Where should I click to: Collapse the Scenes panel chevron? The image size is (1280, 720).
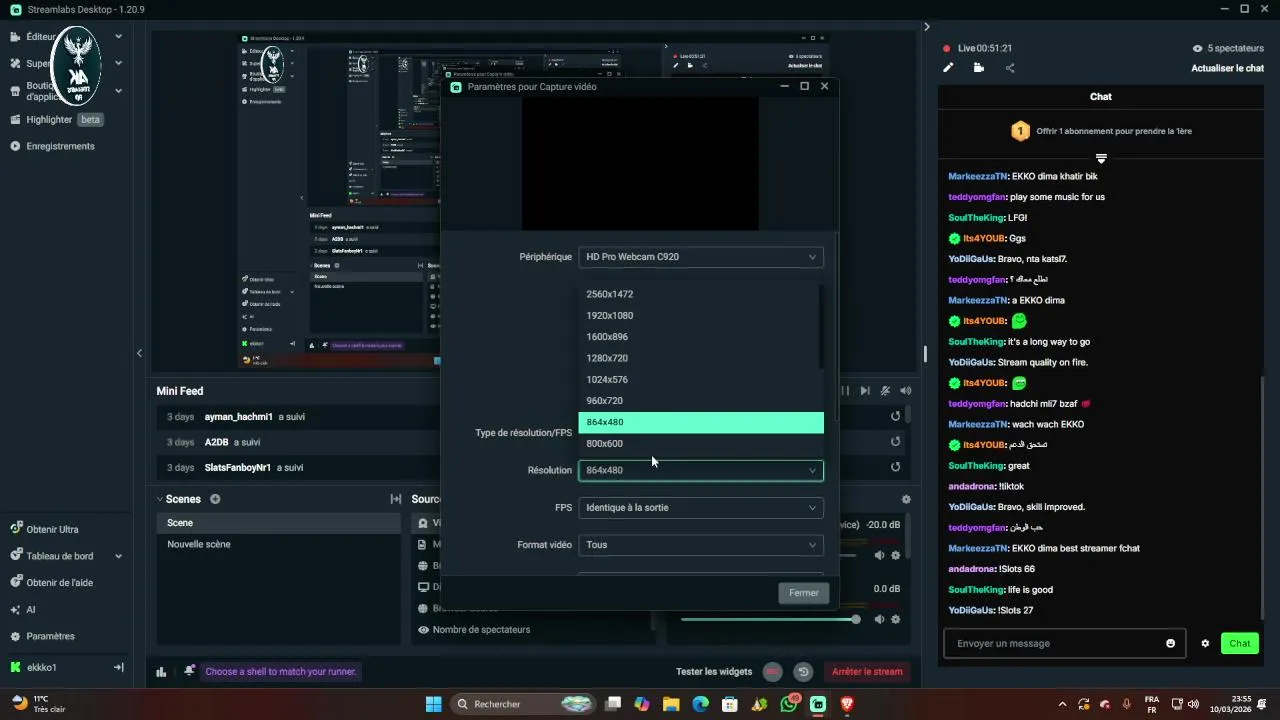160,499
